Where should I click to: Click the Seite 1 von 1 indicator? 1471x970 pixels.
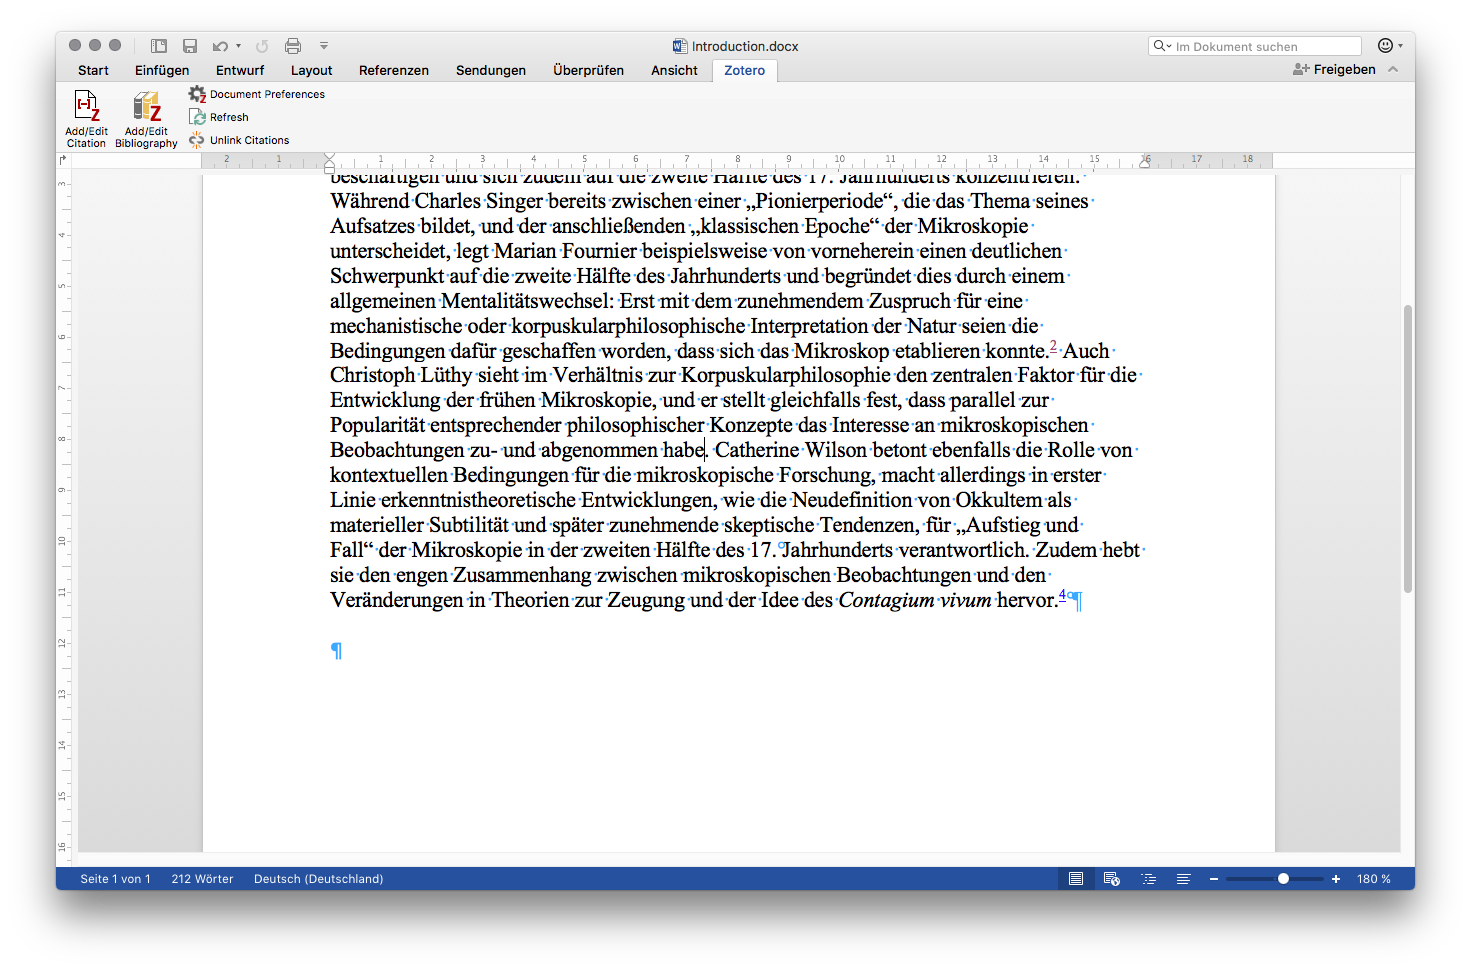pos(115,879)
